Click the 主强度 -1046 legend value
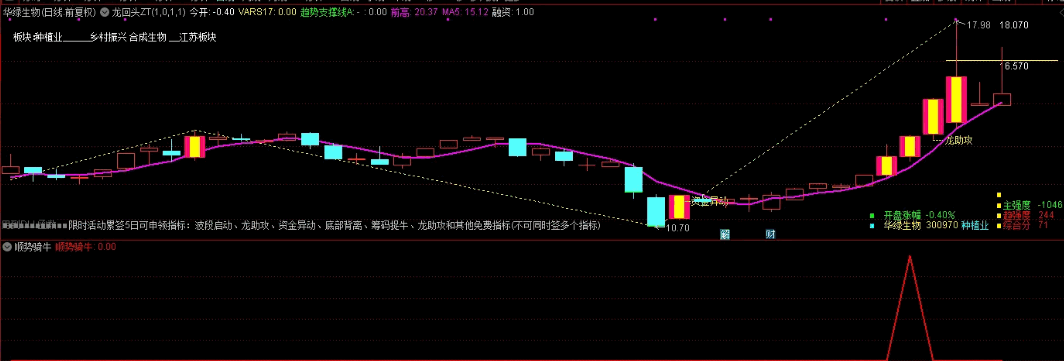This screenshot has width=1064, height=361. (1032, 205)
